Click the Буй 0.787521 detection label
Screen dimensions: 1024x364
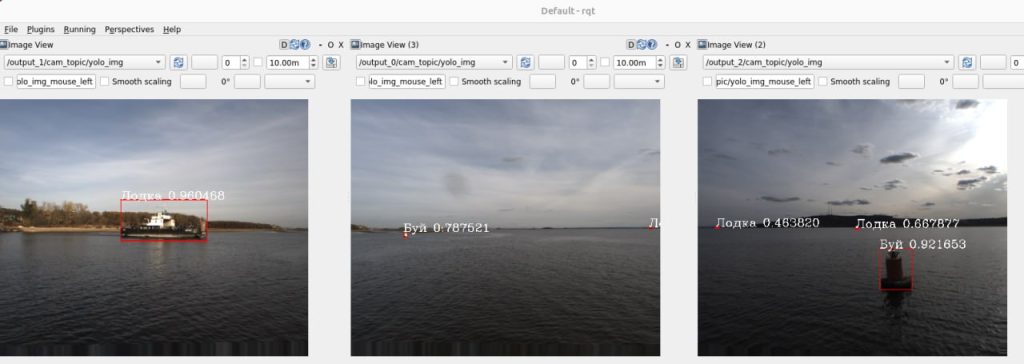tap(446, 228)
